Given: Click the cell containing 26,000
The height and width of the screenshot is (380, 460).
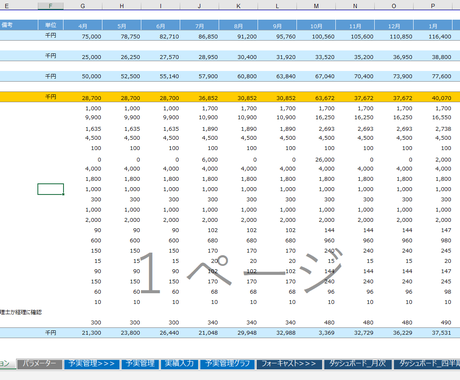Looking at the screenshot, I should pos(316,159).
